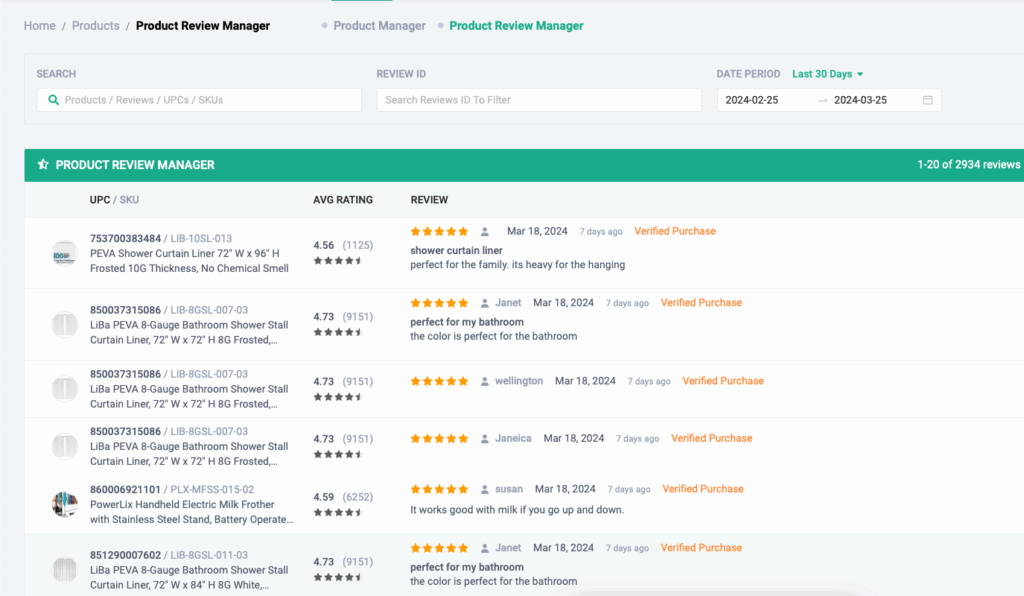Image resolution: width=1024 pixels, height=596 pixels.
Task: Click average rating stars for PowerLix Milk Frother
Action: click(x=337, y=512)
